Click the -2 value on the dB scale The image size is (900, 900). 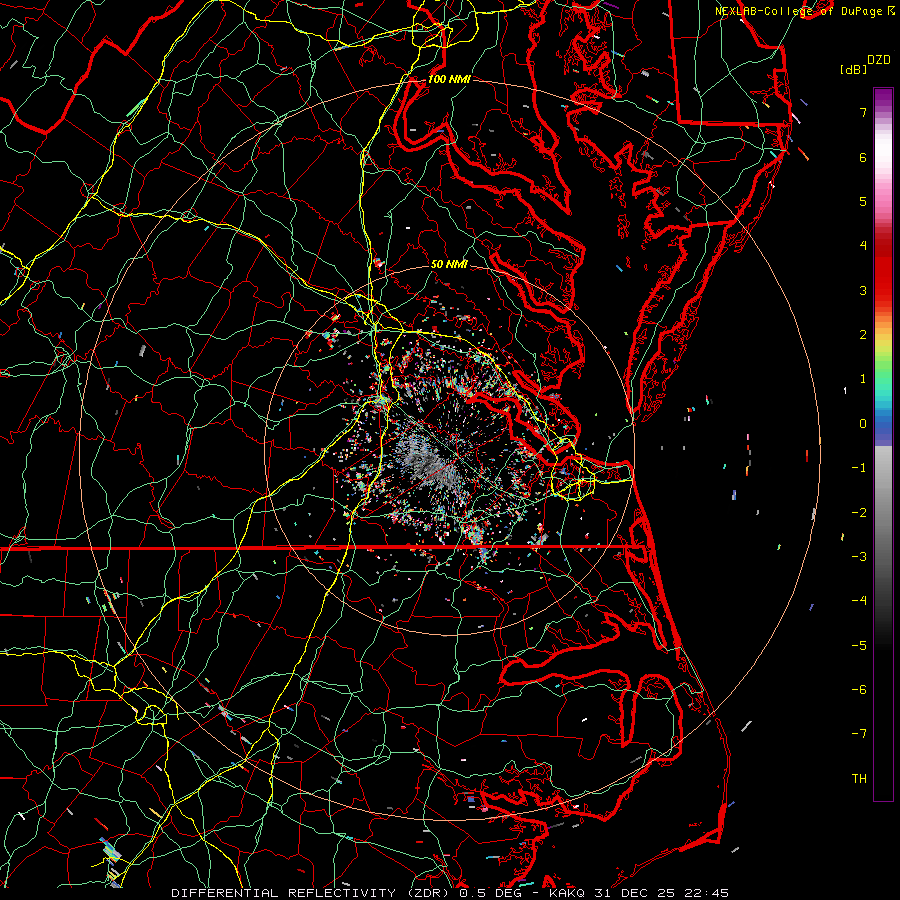(x=859, y=513)
